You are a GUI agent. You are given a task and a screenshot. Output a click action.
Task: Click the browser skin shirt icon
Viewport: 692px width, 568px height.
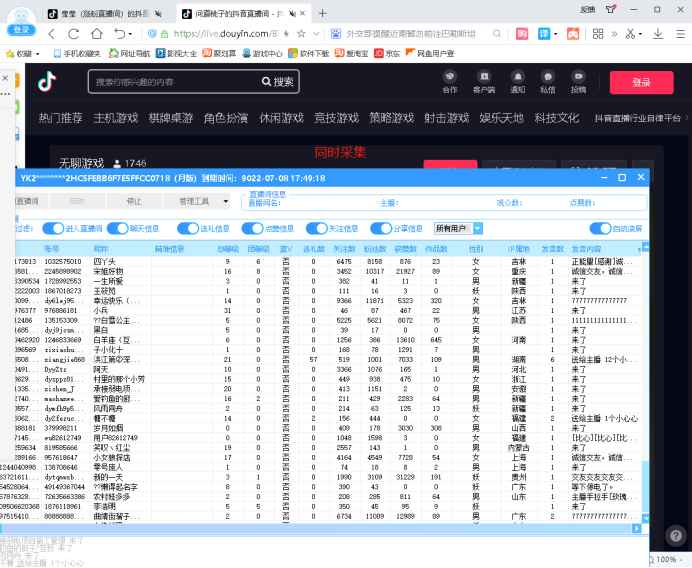coord(611,9)
